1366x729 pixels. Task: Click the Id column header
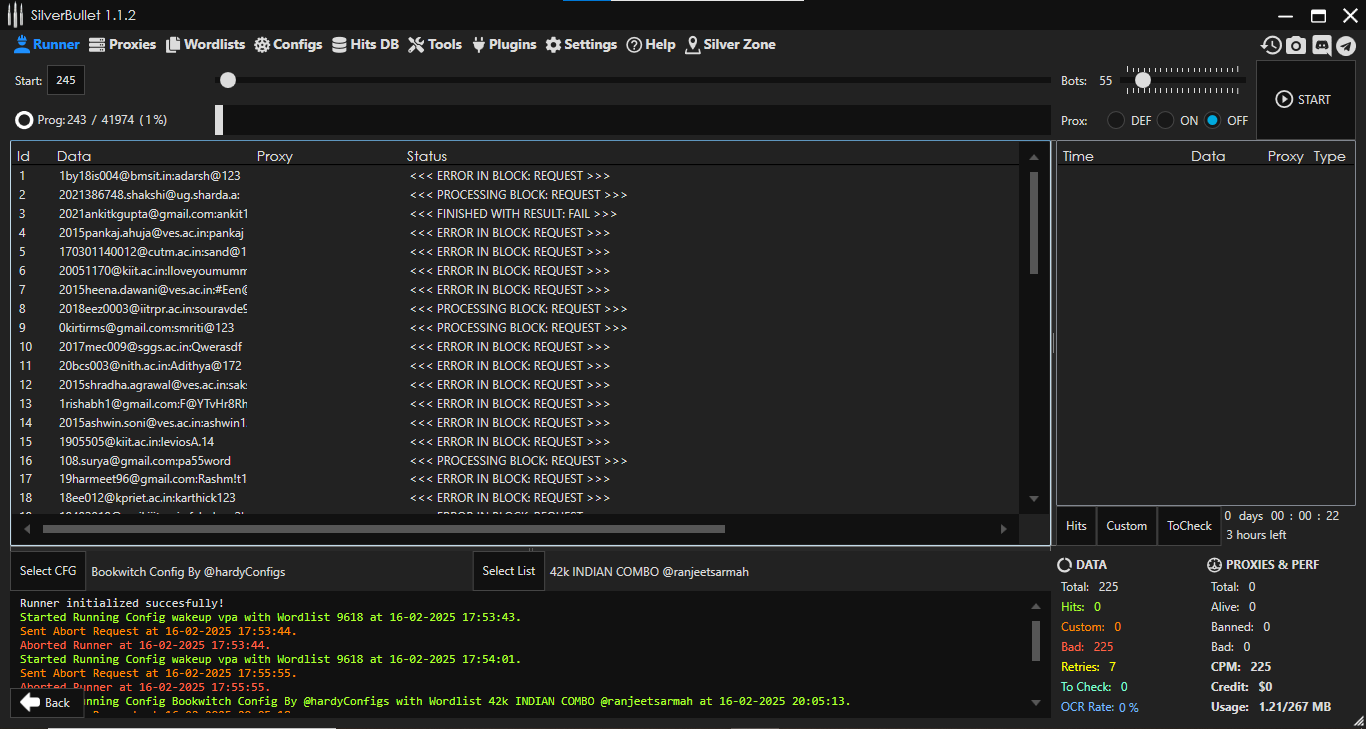point(23,156)
